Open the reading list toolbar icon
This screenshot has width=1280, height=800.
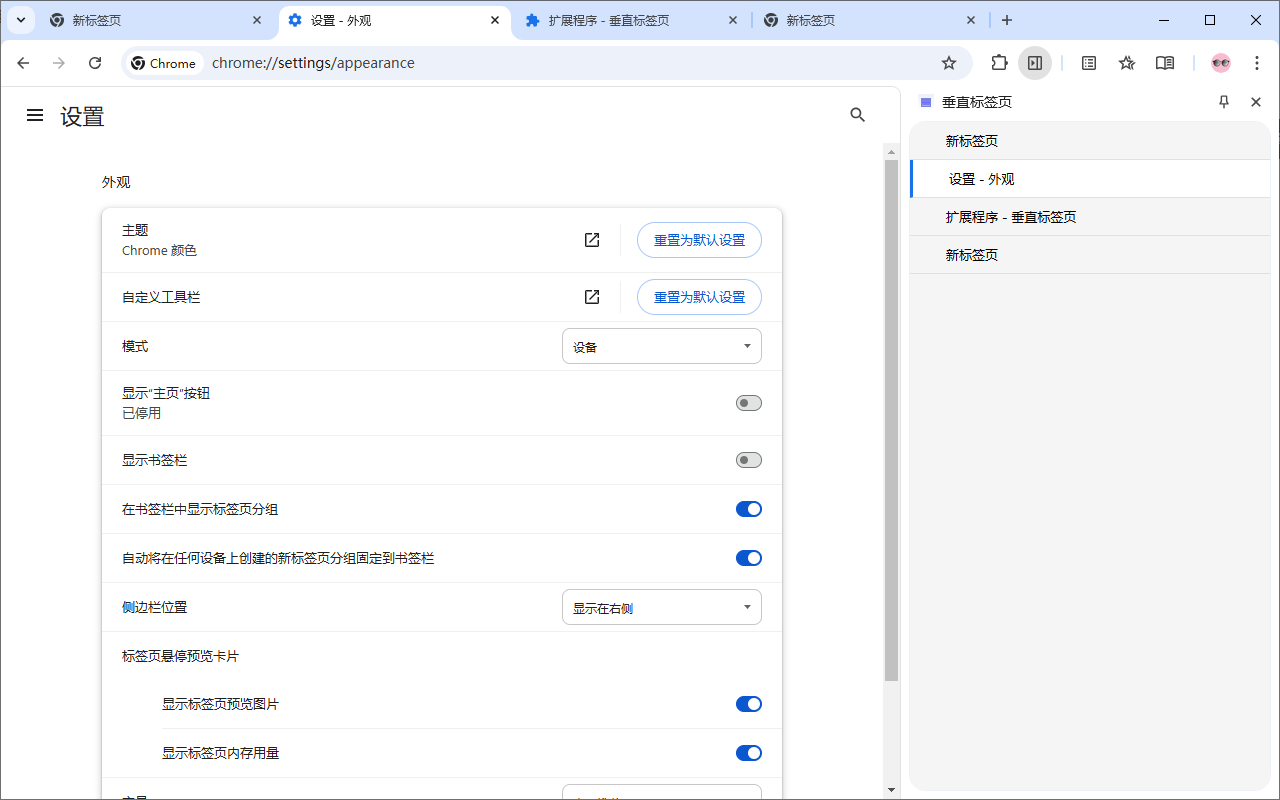tap(1089, 63)
